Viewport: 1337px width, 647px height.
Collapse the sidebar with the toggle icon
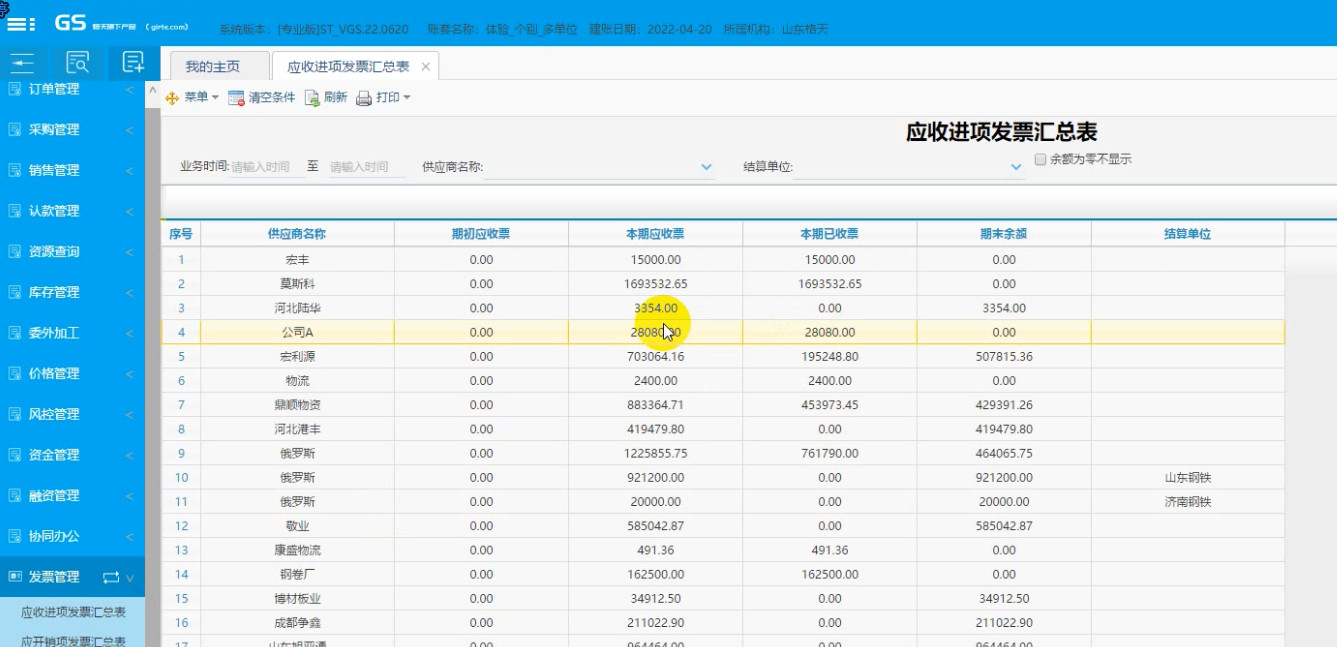point(22,63)
